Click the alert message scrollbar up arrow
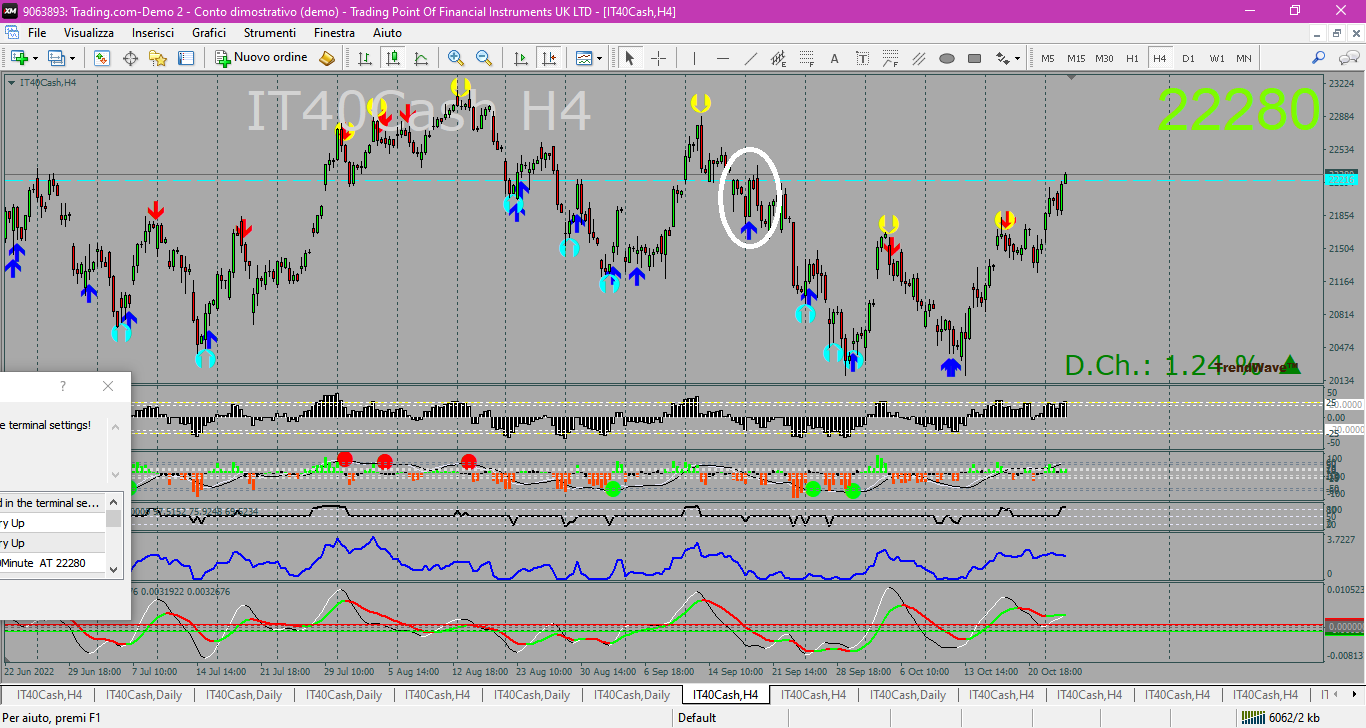1366x728 pixels. [114, 425]
